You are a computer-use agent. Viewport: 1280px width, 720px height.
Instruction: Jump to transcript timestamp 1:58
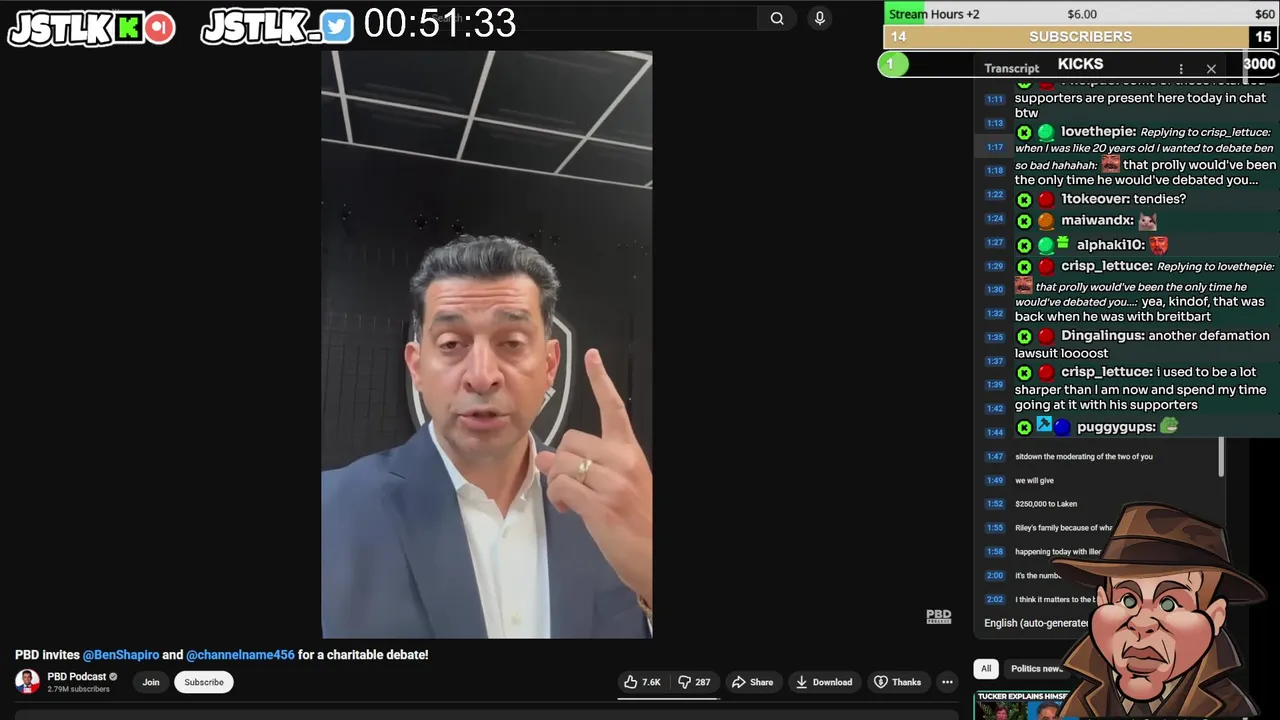[994, 552]
